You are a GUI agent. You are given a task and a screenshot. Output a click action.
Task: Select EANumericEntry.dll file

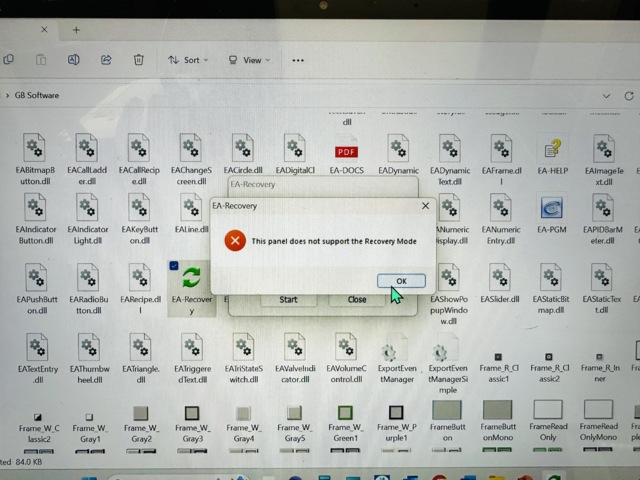pyautogui.click(x=501, y=219)
